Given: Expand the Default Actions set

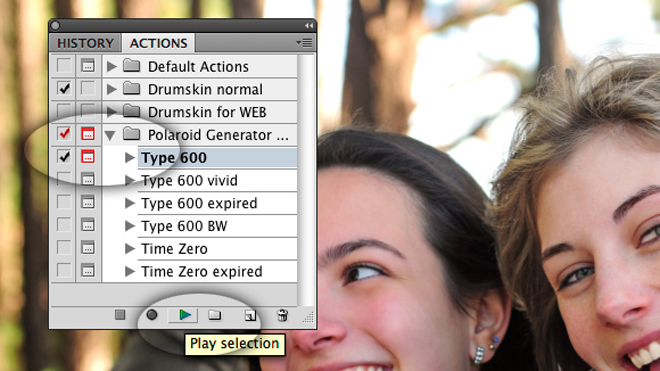Looking at the screenshot, I should [112, 66].
